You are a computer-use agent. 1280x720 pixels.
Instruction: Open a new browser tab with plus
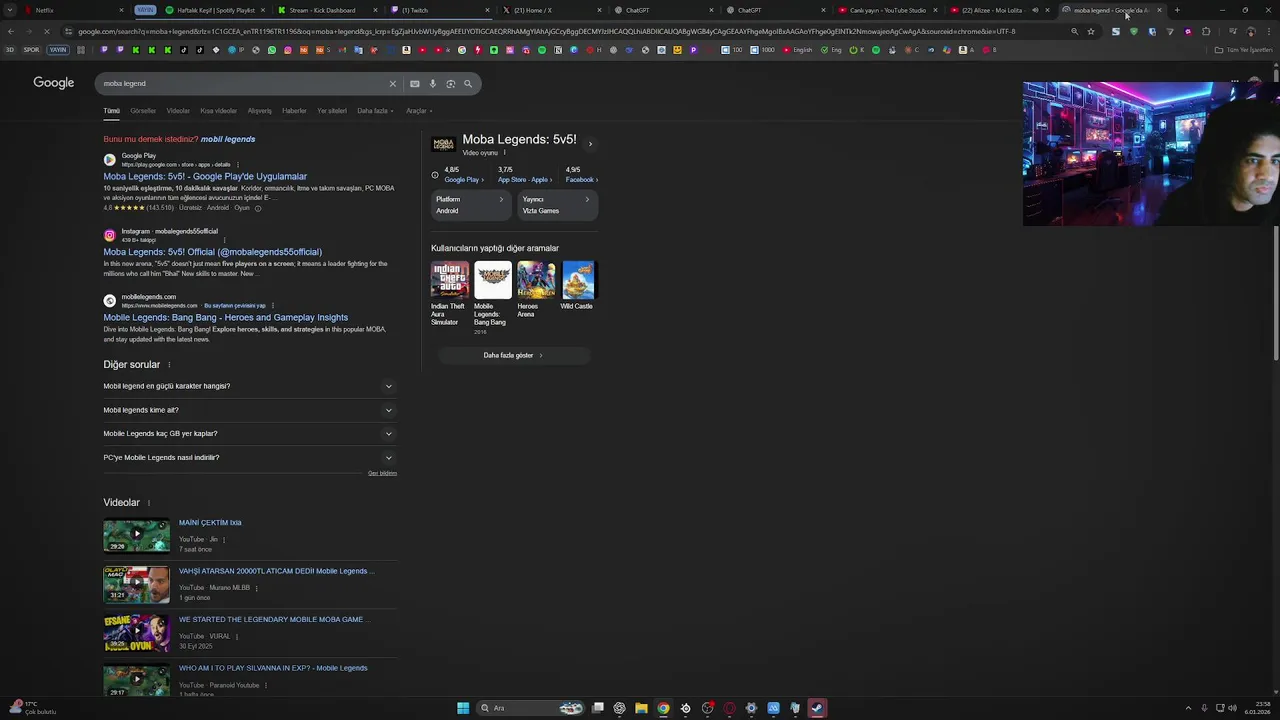1177,10
